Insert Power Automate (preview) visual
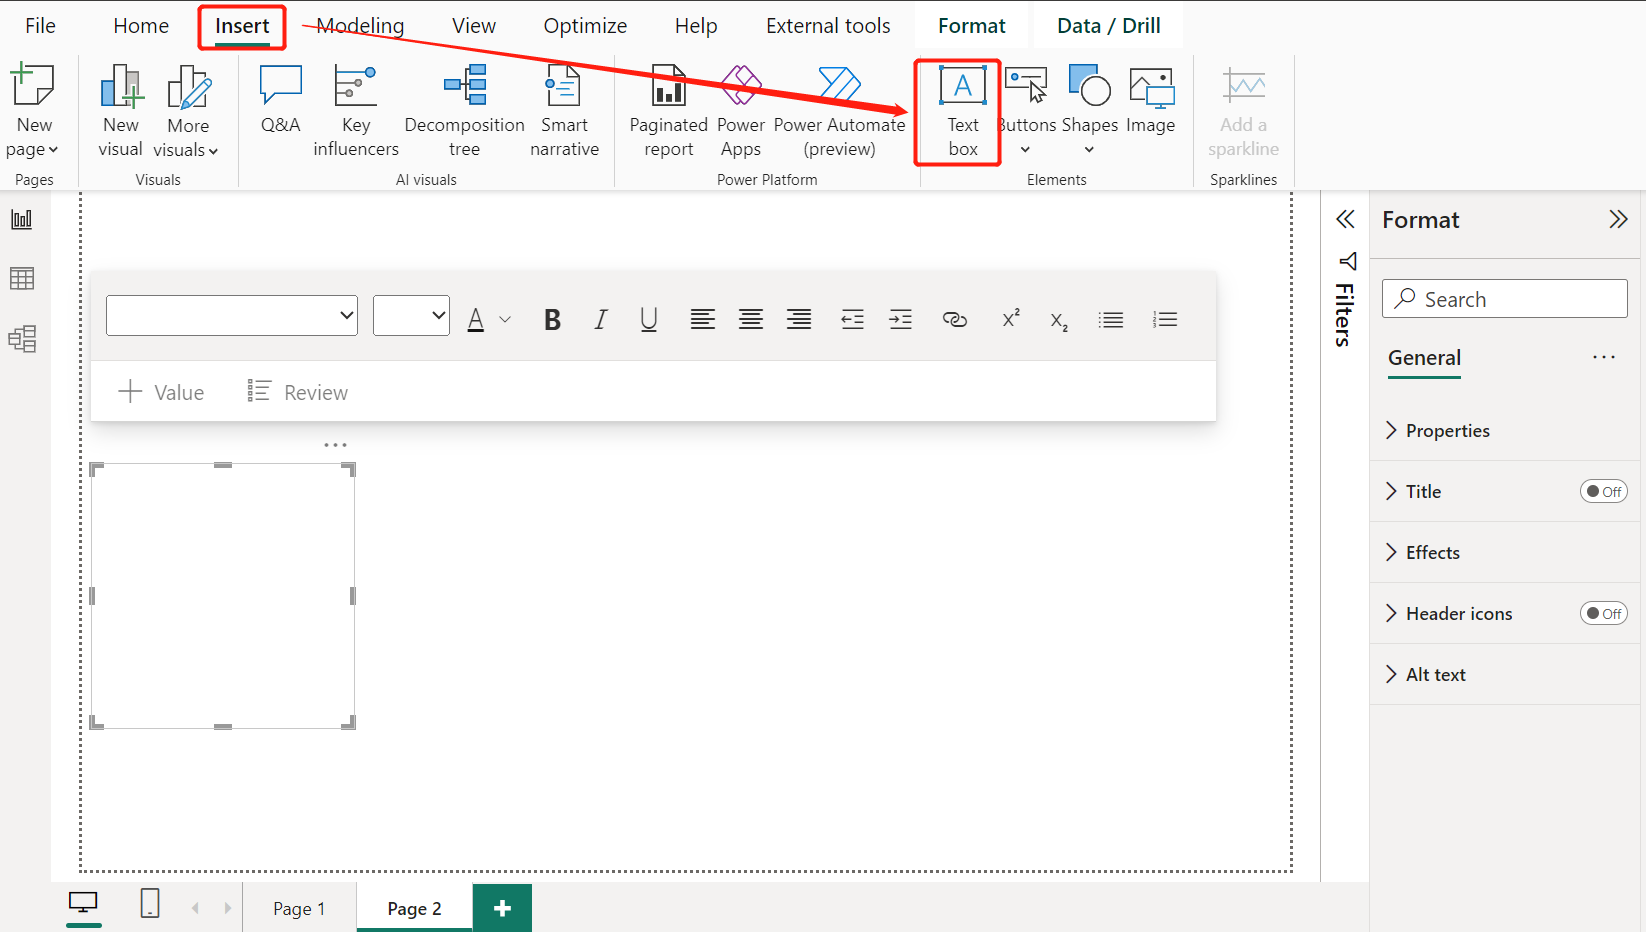 point(839,110)
